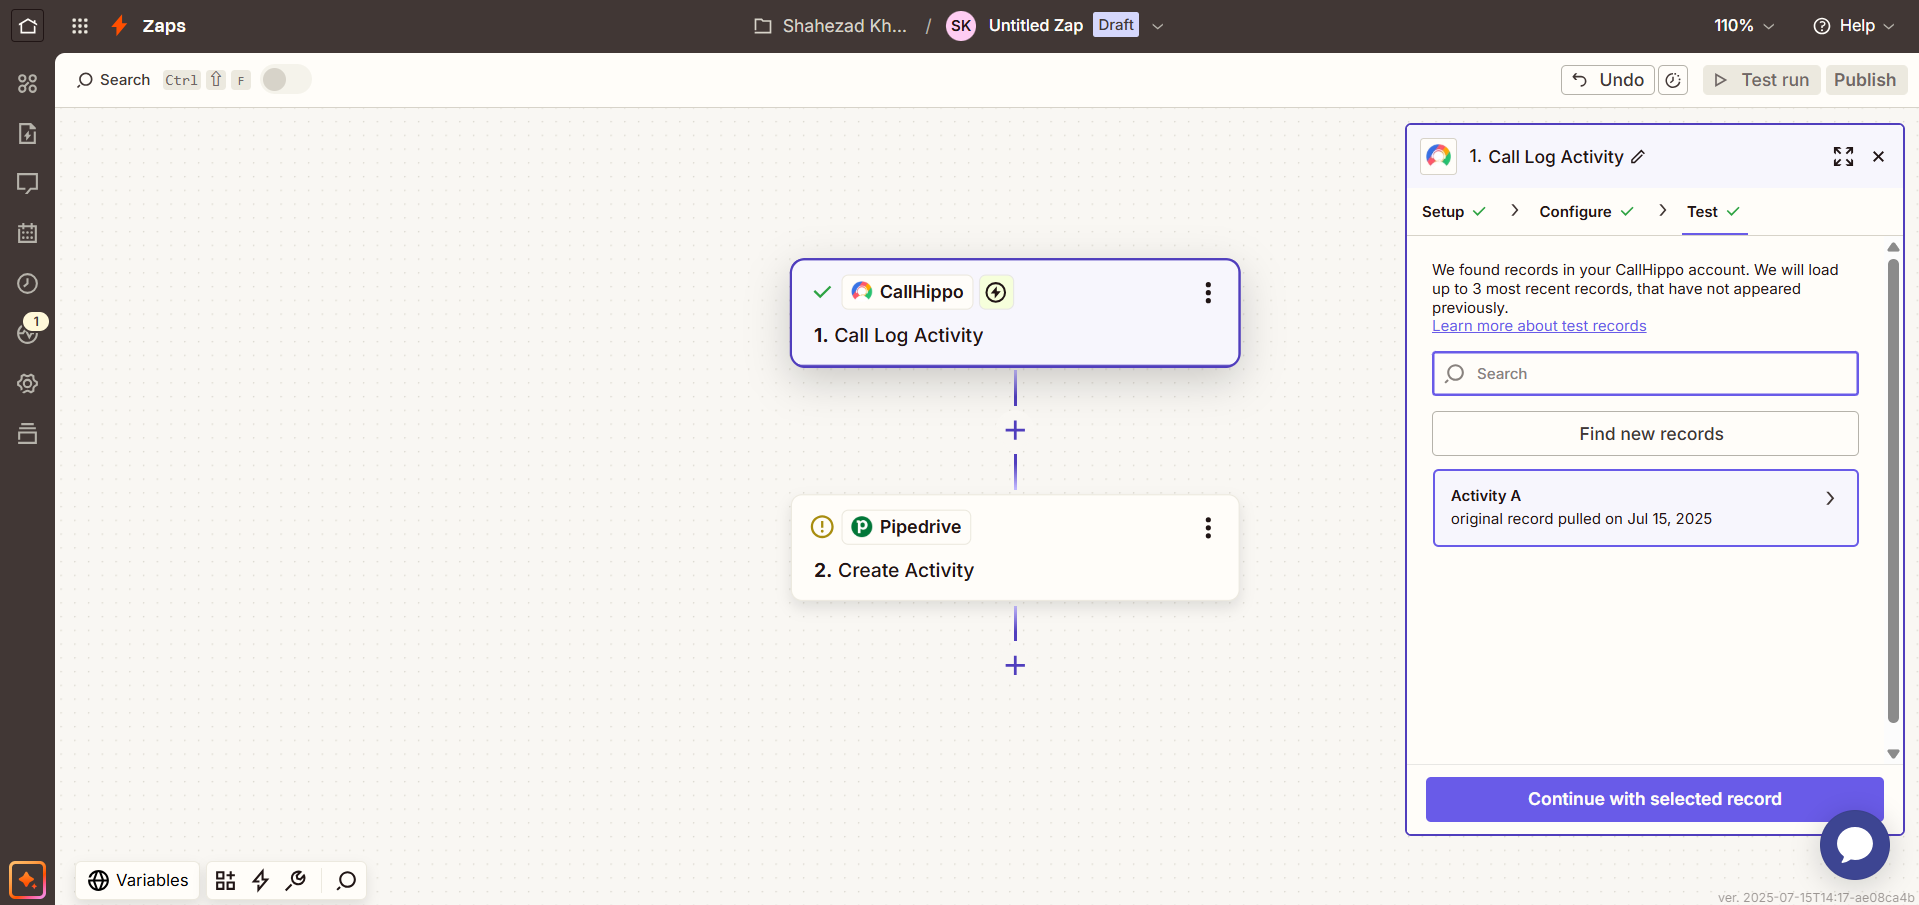Open the CallHippo step three-dot menu

[x=1208, y=292]
